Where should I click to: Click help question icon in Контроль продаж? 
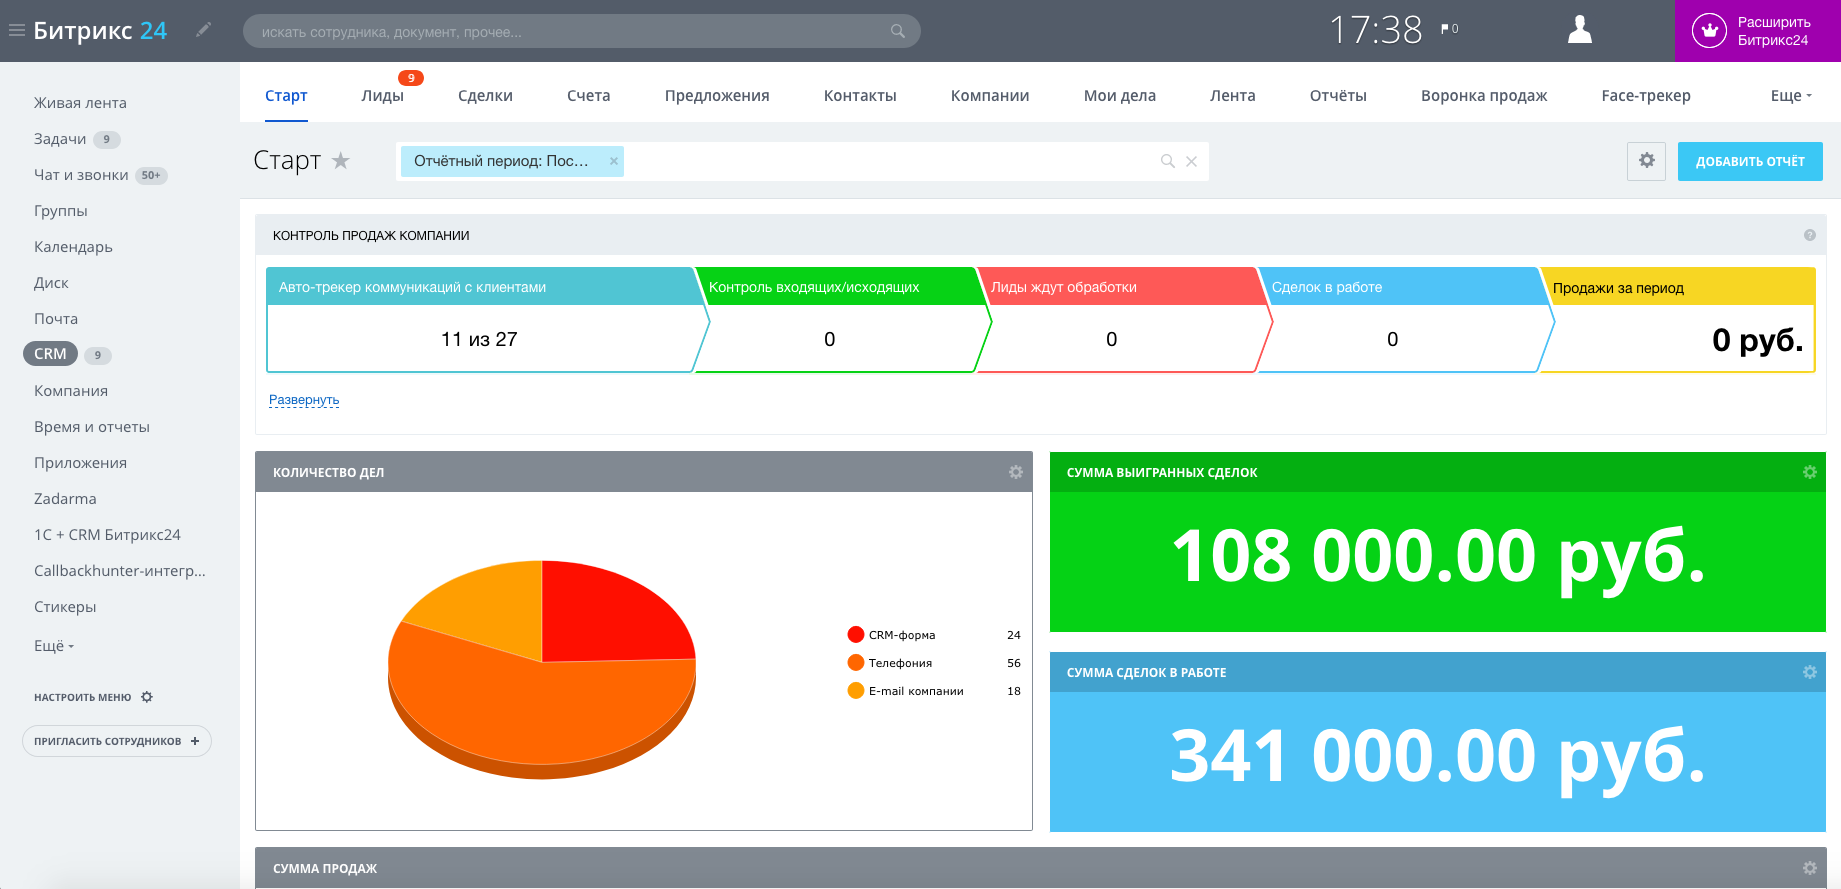pos(1809,235)
